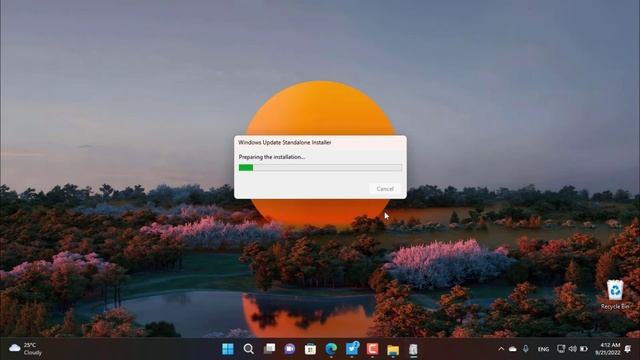This screenshot has width=640, height=360.
Task: Open the Twitter taskbar app
Action: [x=352, y=349]
